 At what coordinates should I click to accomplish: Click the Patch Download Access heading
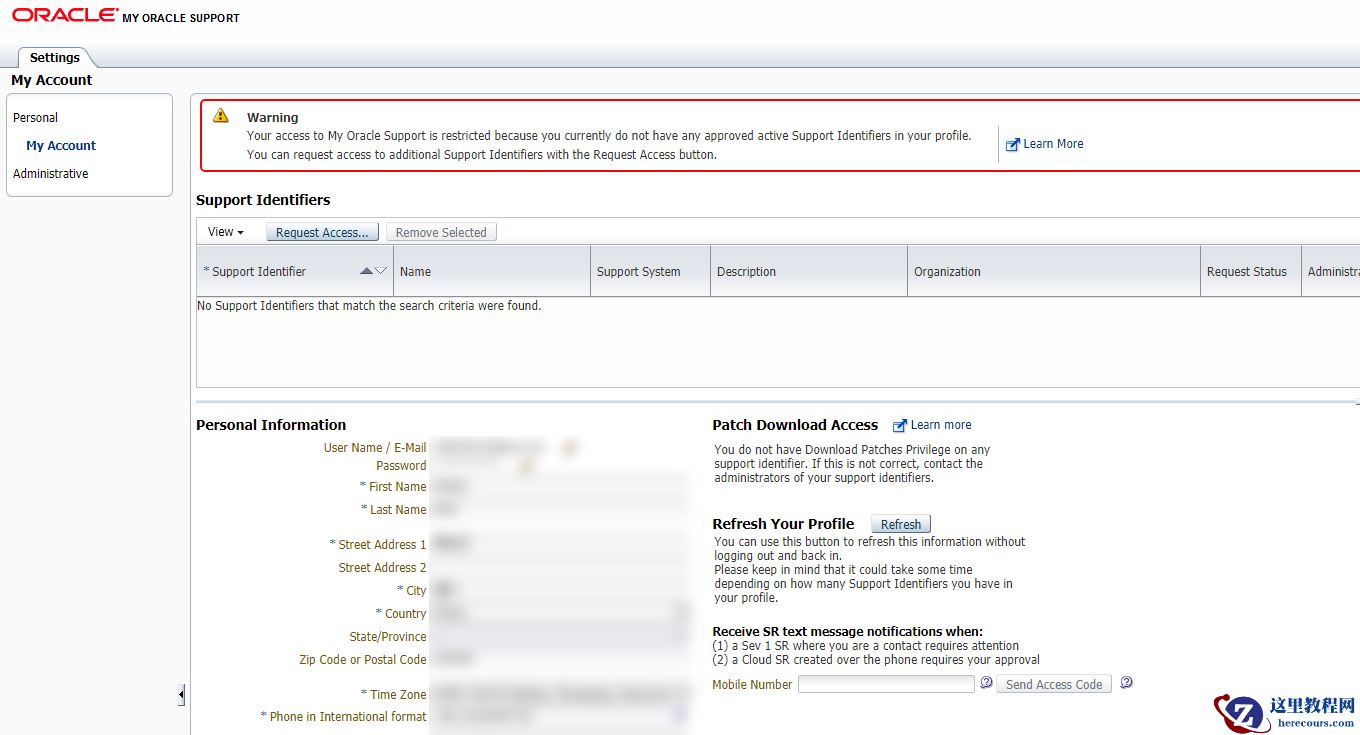click(795, 425)
